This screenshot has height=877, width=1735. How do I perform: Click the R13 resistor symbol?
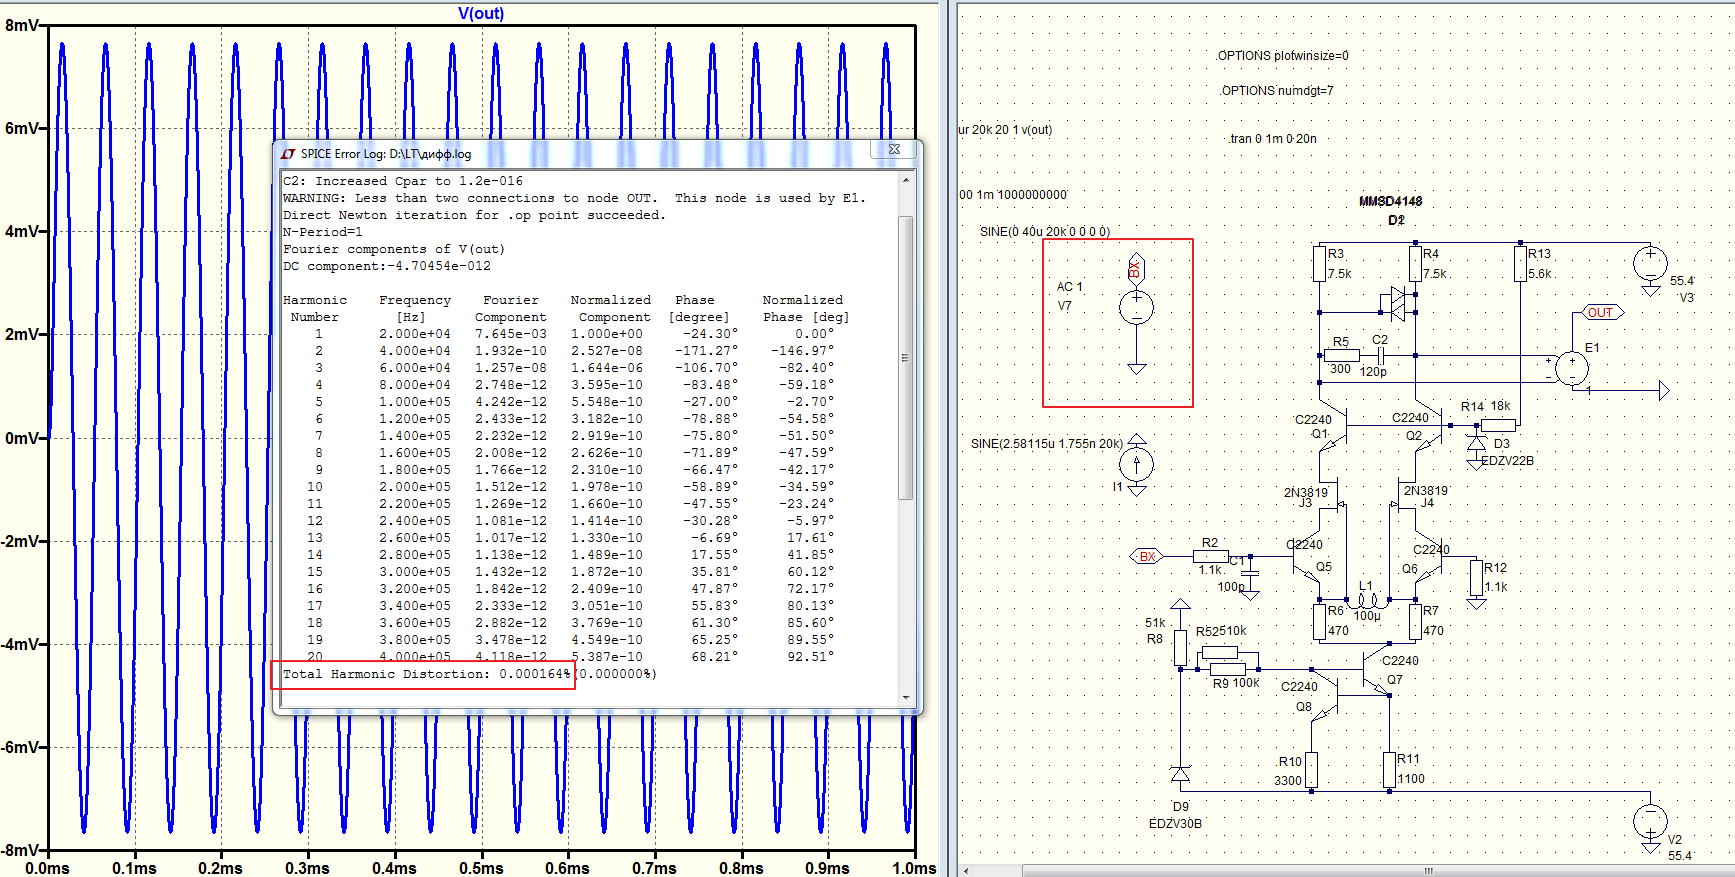pyautogui.click(x=1520, y=264)
